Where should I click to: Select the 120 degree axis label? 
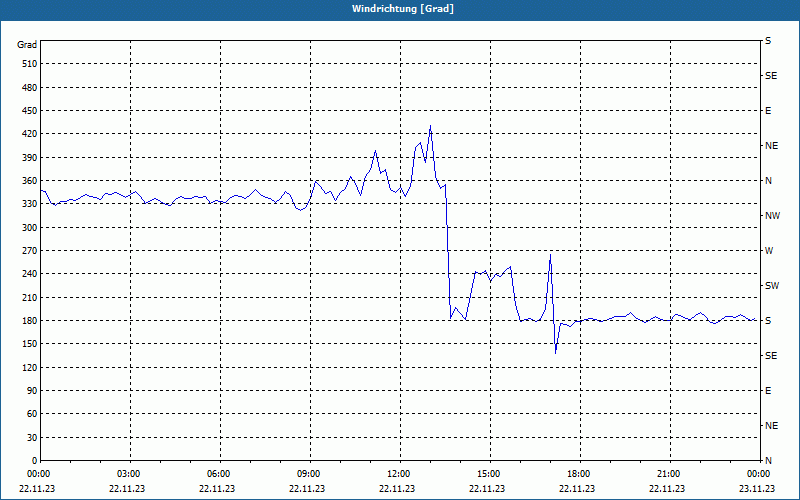click(30, 367)
